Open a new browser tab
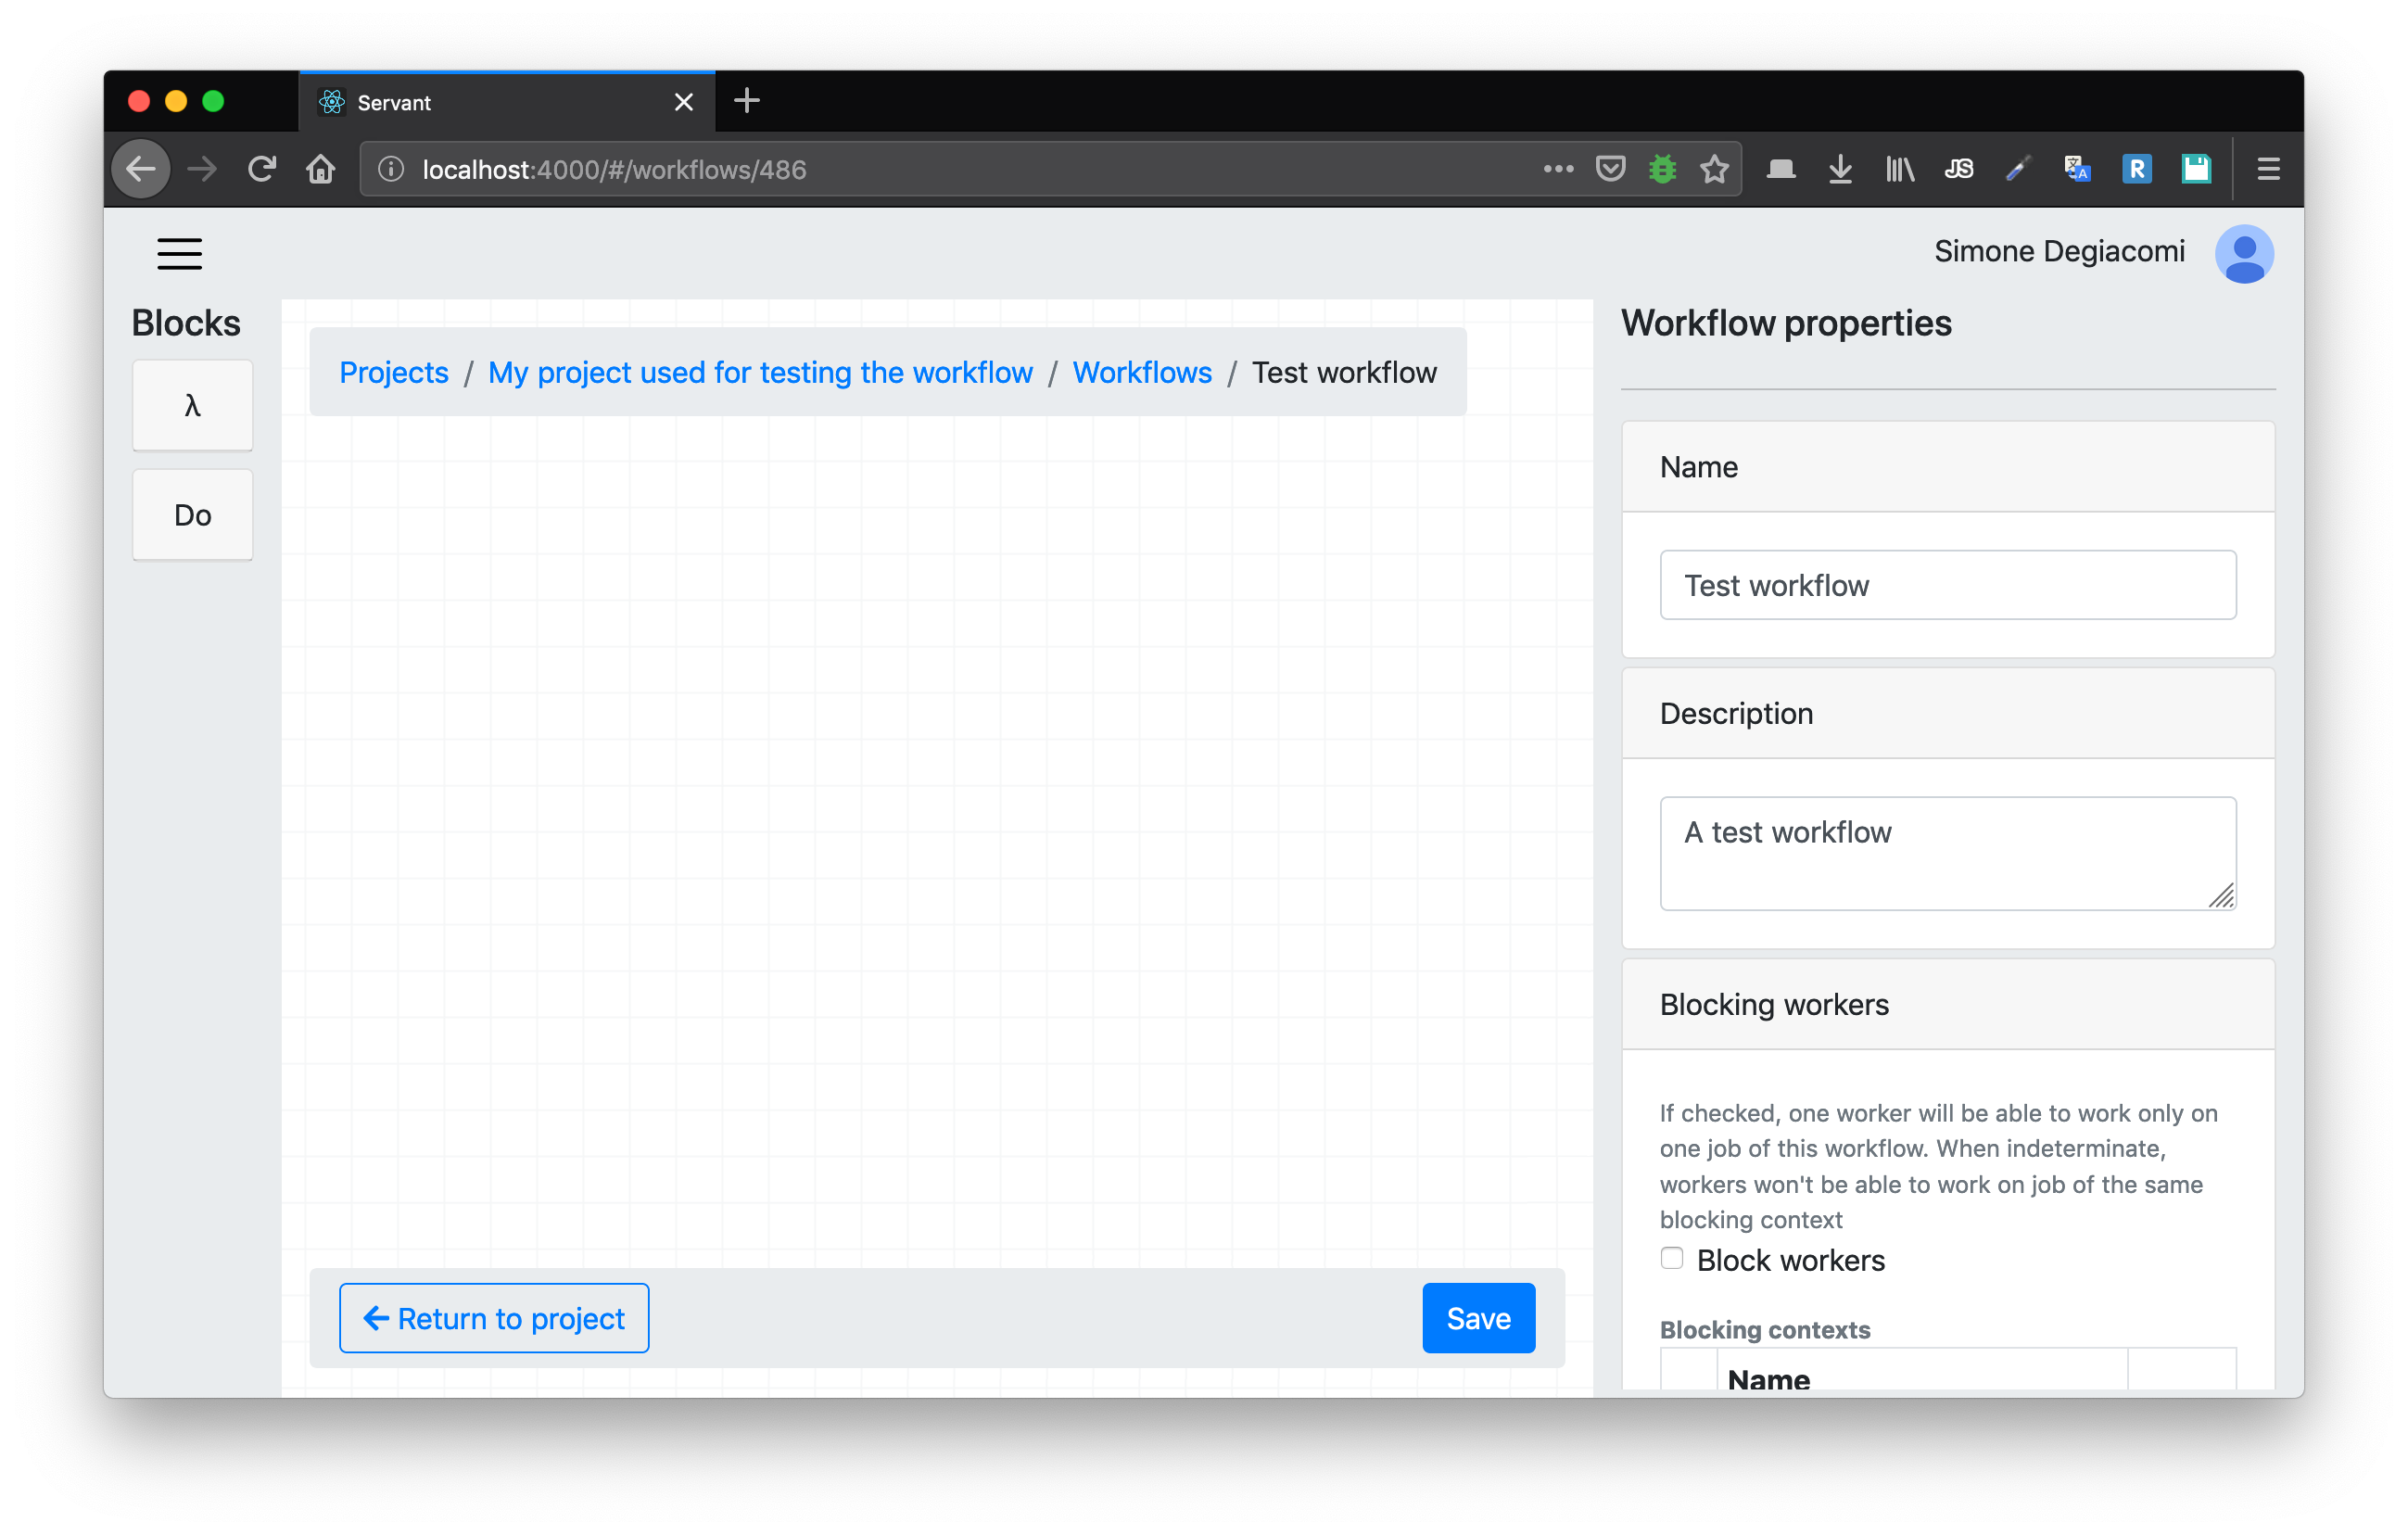Image resolution: width=2408 pixels, height=1535 pixels. pyautogui.click(x=746, y=101)
